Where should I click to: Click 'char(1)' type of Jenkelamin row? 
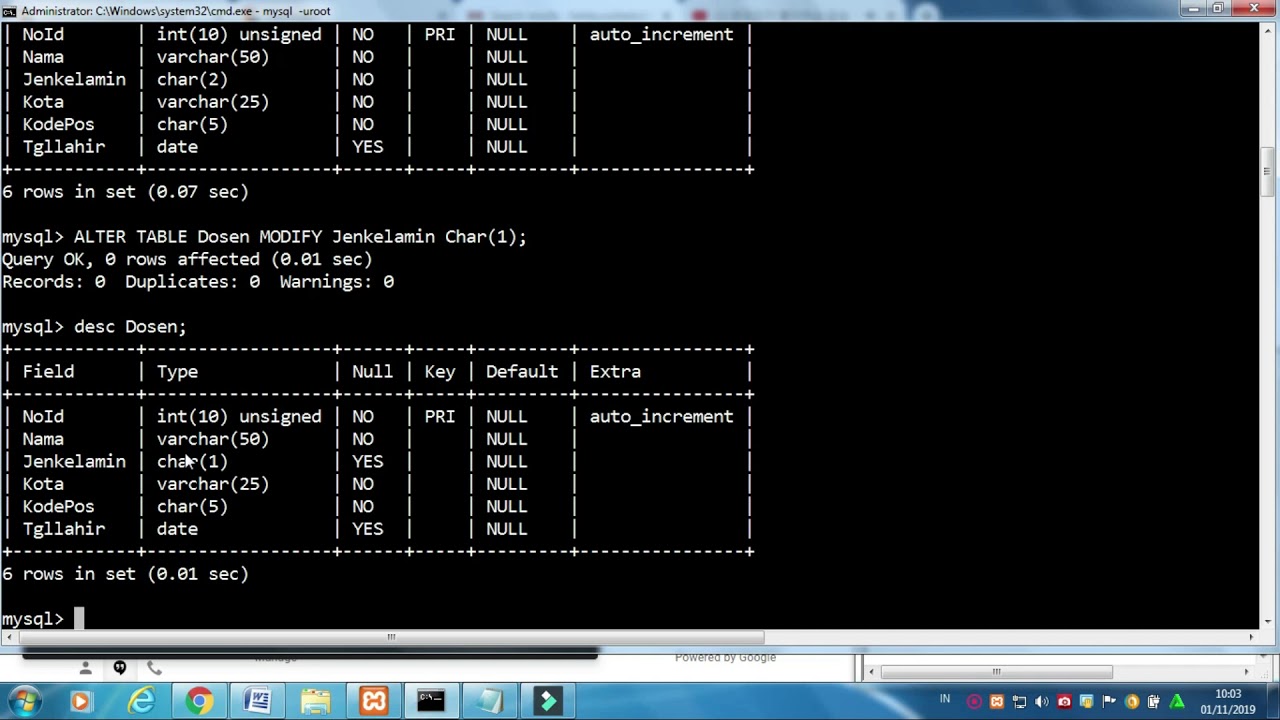pos(192,462)
